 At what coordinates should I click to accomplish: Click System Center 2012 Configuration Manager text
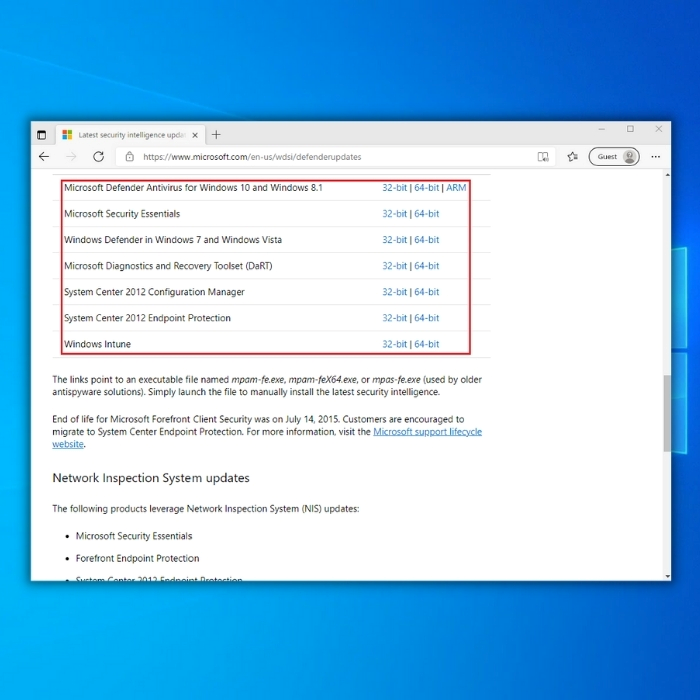click(x=154, y=292)
